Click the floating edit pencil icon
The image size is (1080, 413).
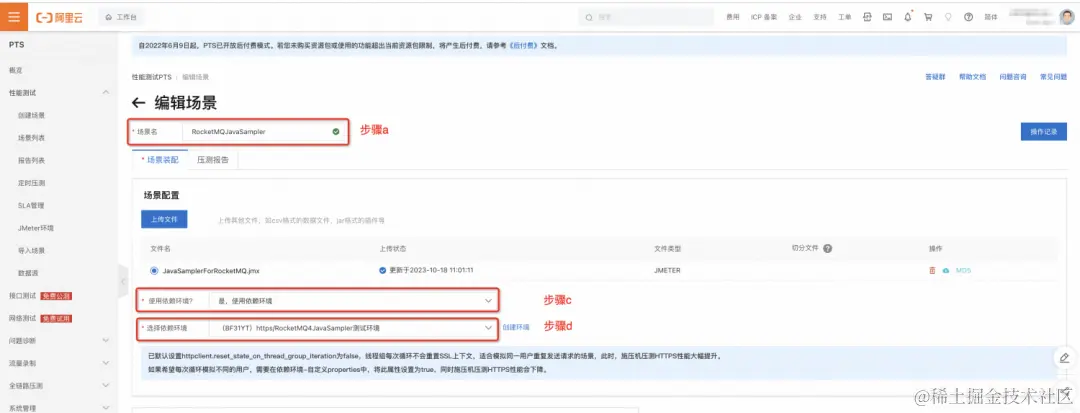(x=1064, y=357)
